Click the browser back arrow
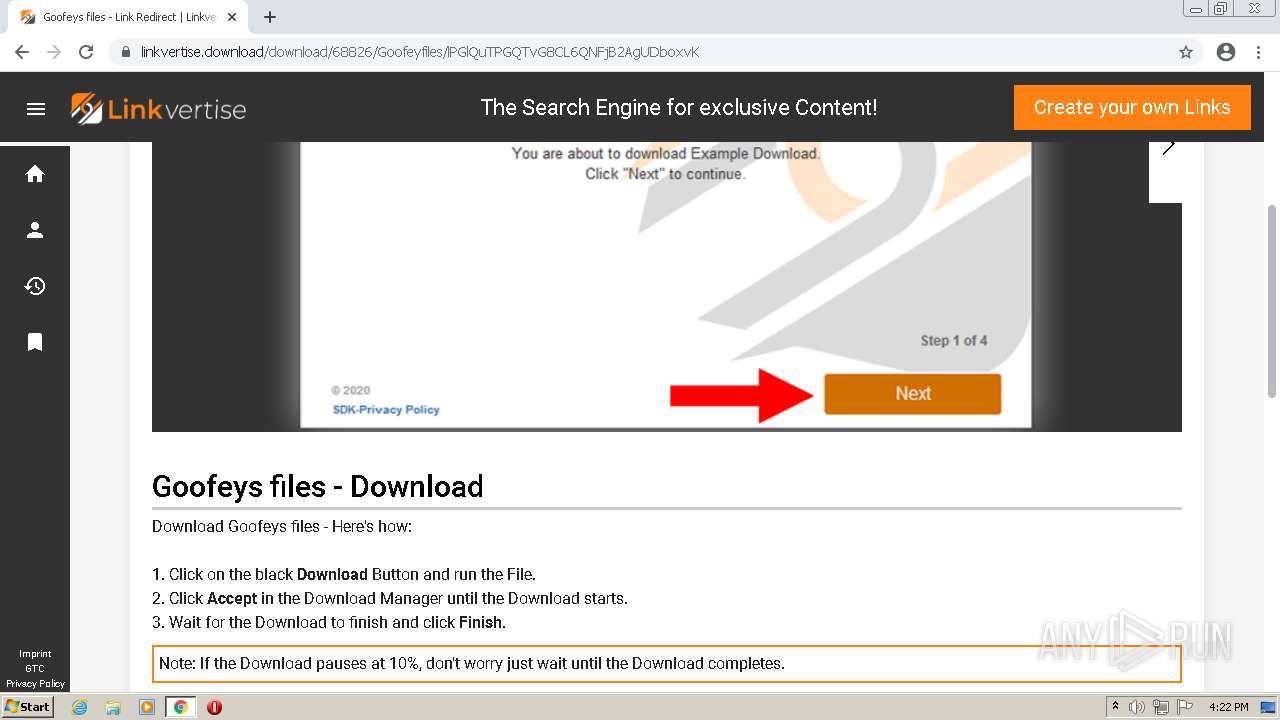The width and height of the screenshot is (1280, 720). [x=22, y=52]
